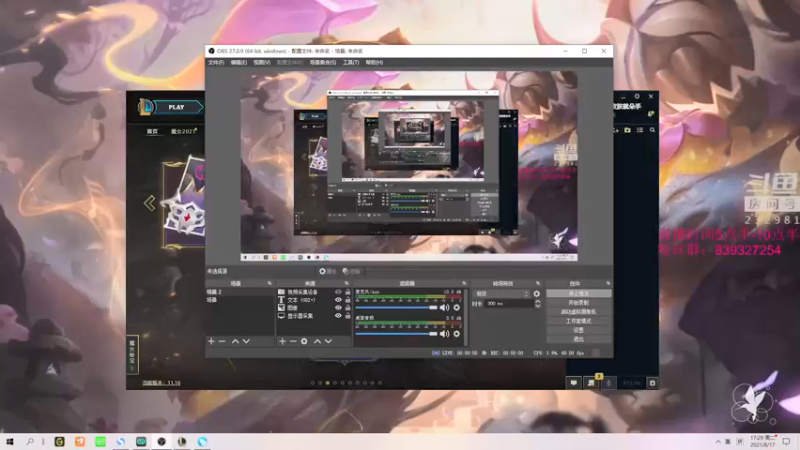Click OBS icon in the taskbar
The height and width of the screenshot is (450, 800).
(162, 441)
